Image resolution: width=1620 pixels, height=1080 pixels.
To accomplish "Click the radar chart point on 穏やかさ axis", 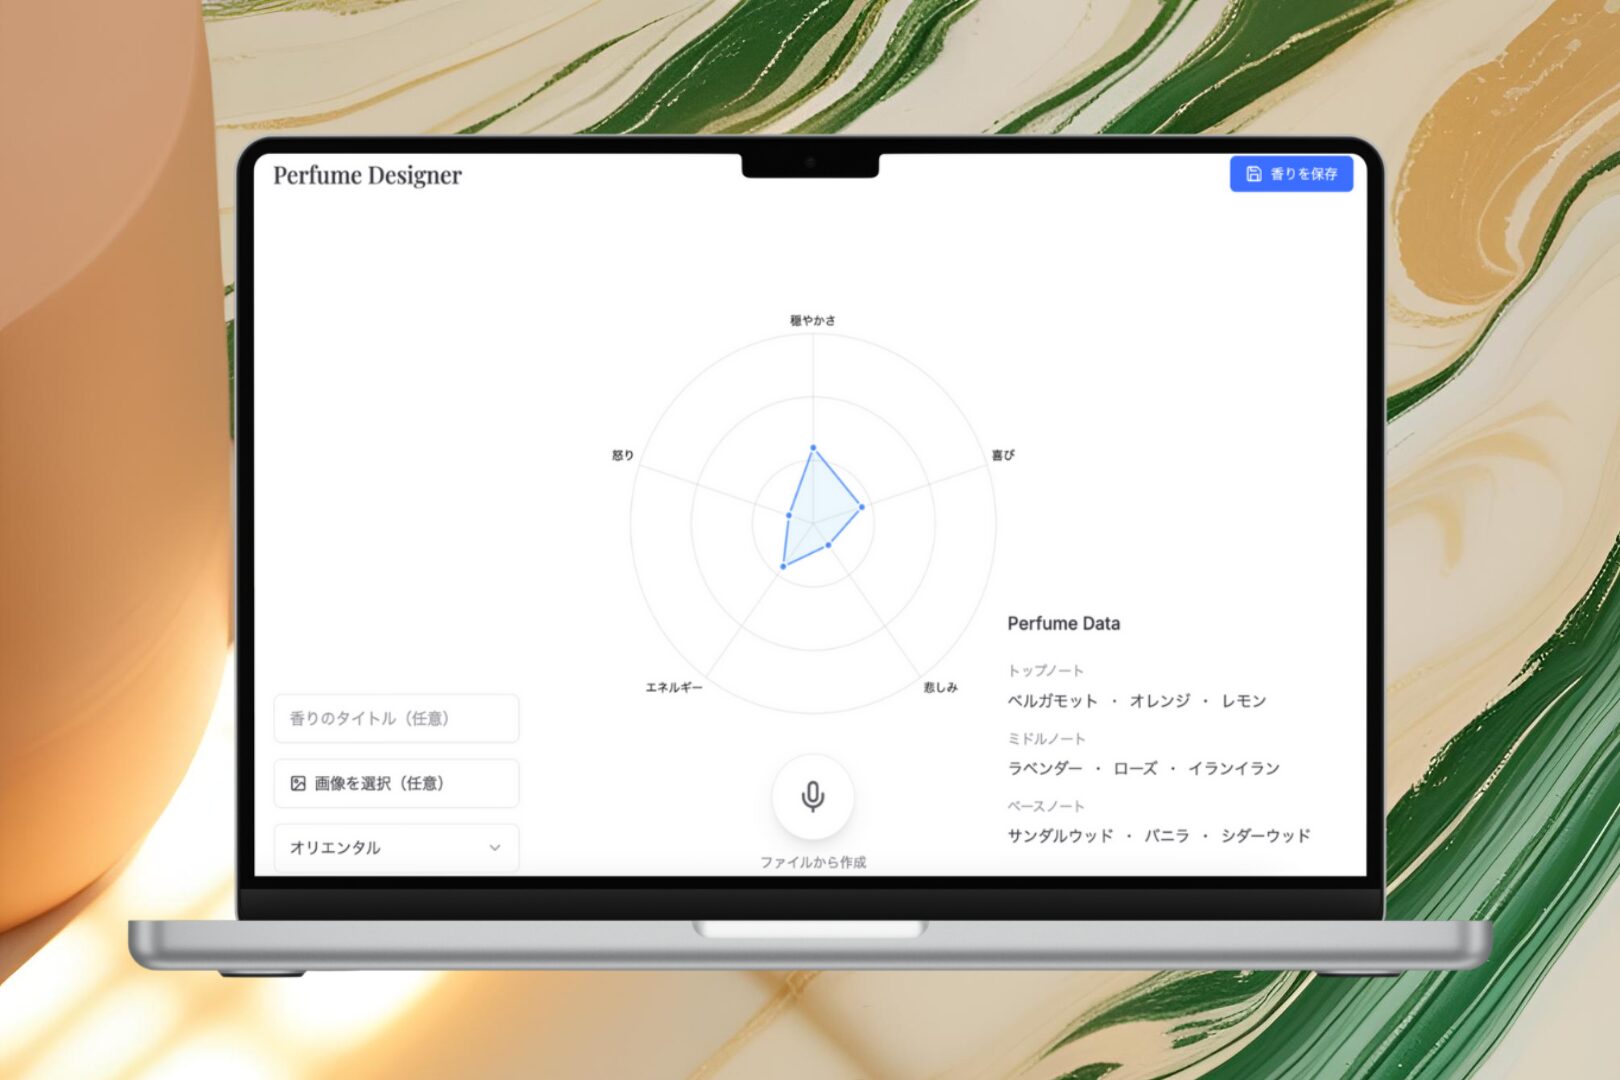I will tap(813, 448).
